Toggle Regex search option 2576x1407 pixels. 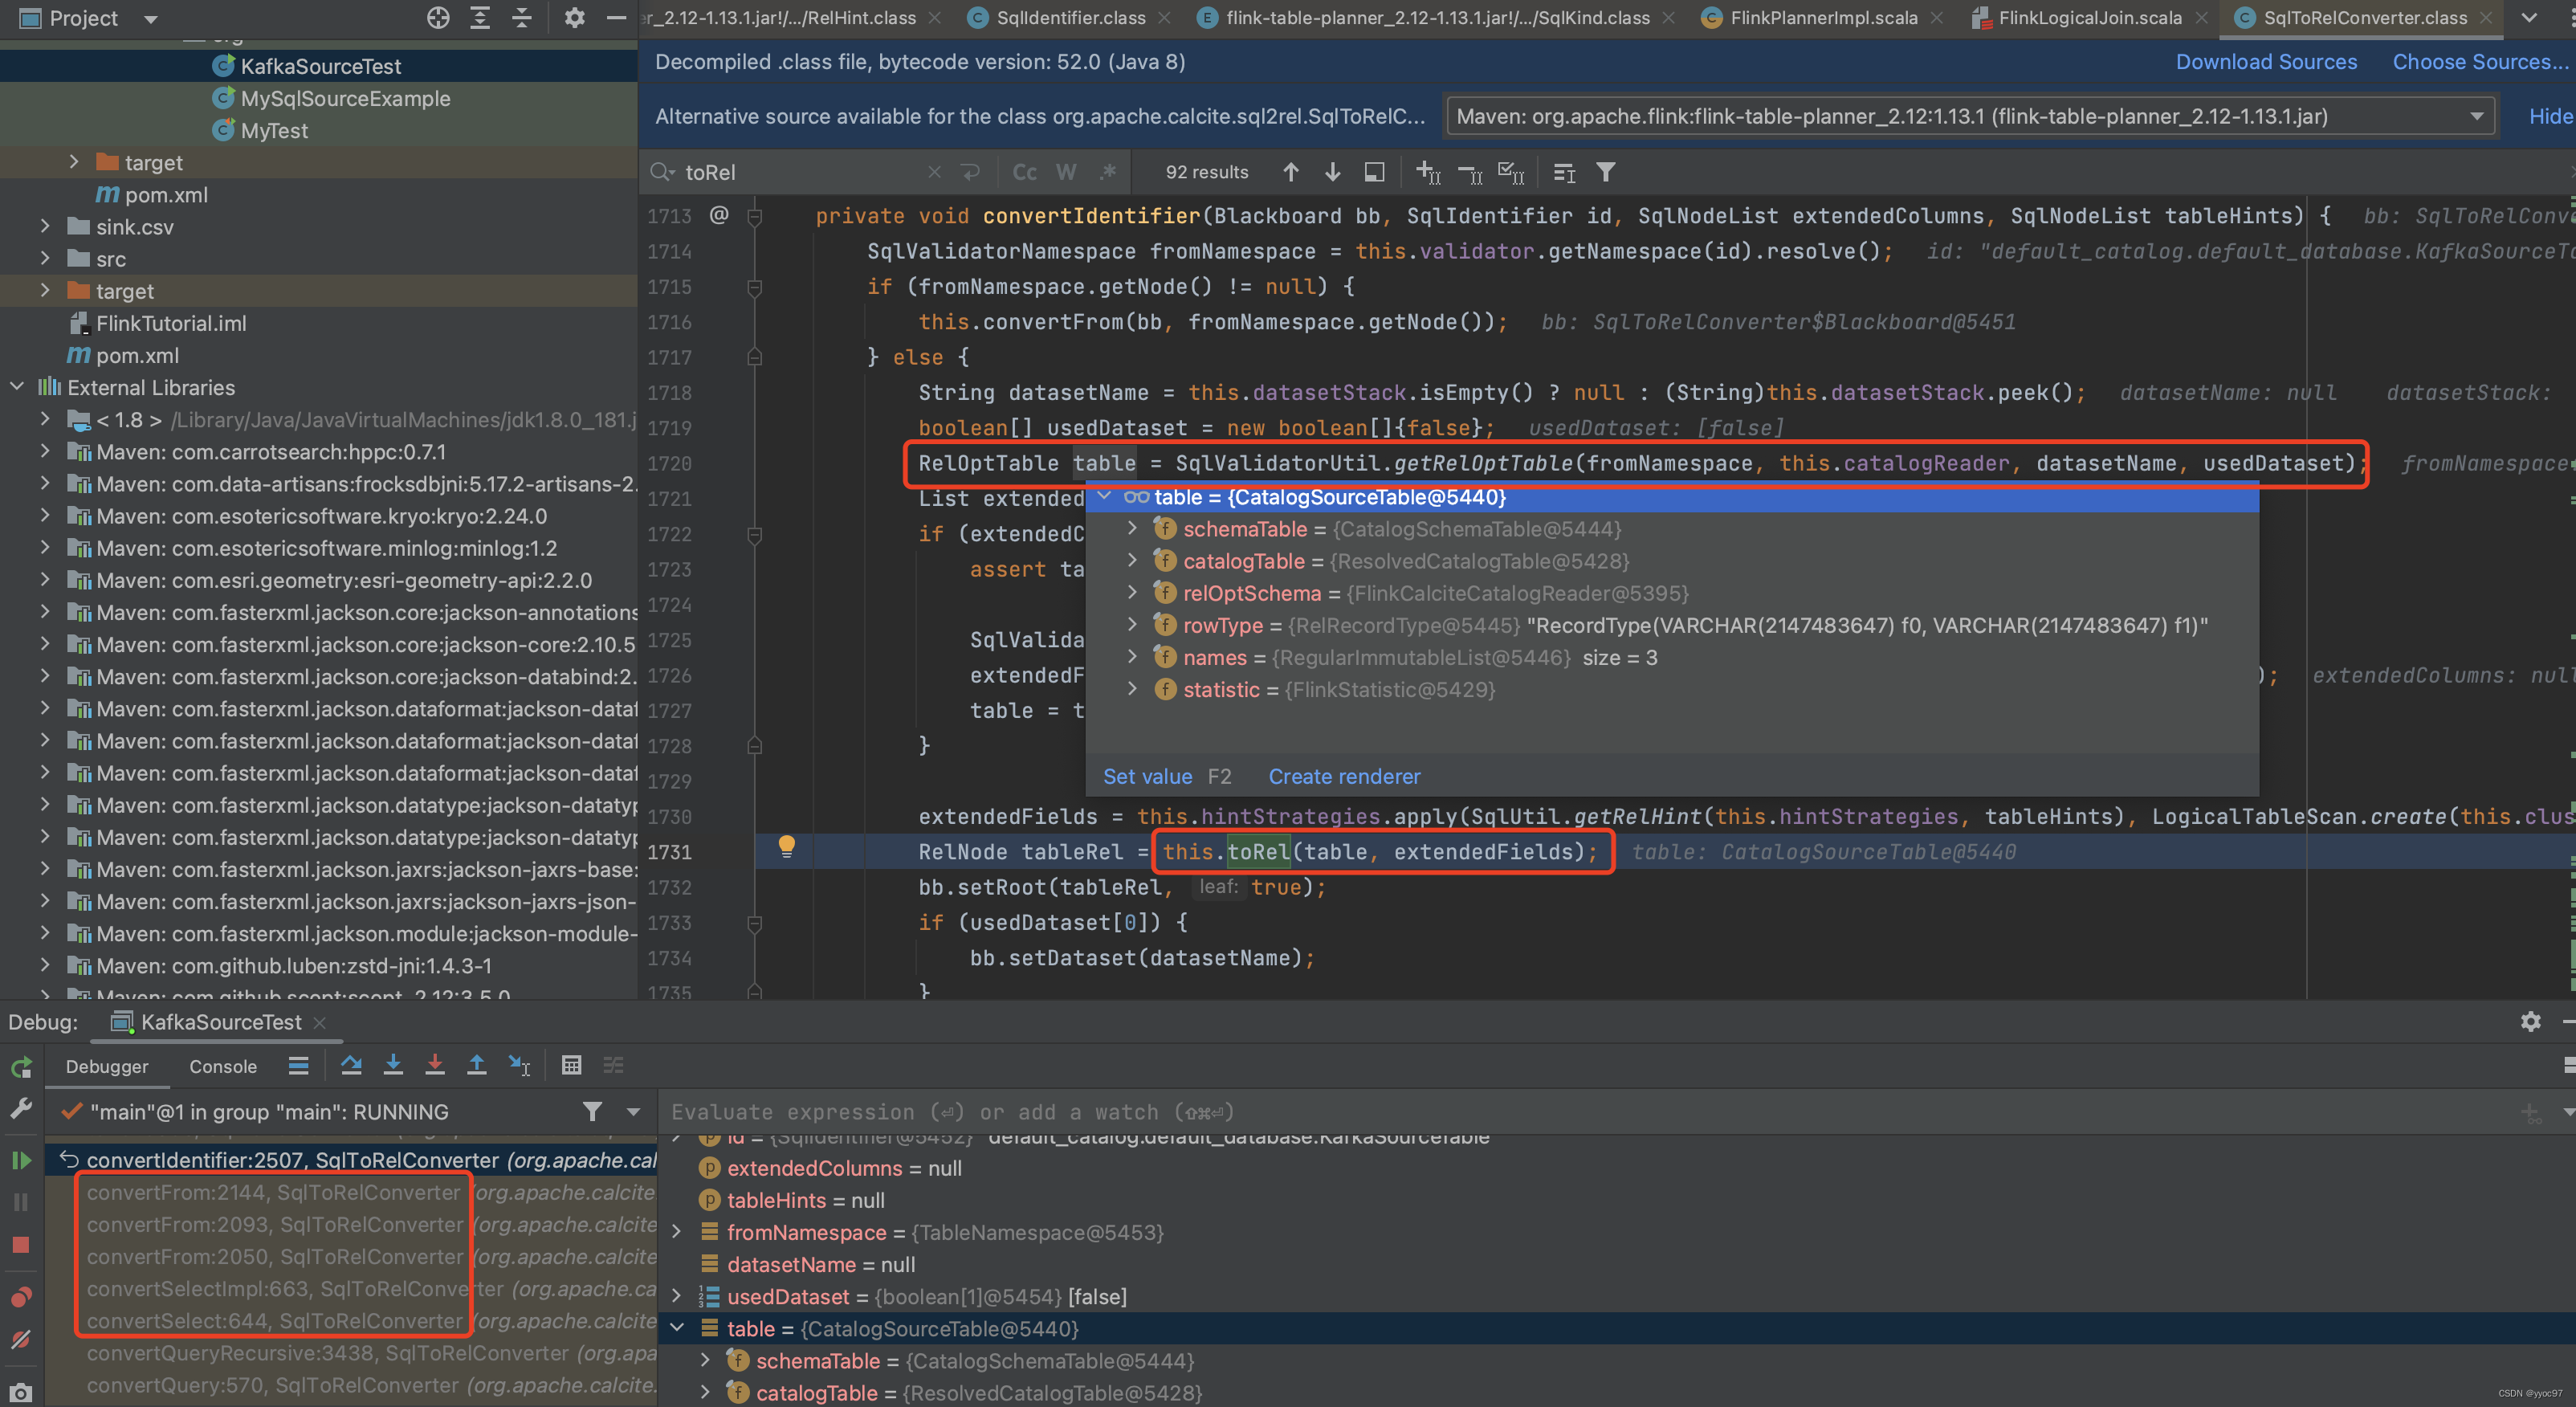coord(1107,172)
